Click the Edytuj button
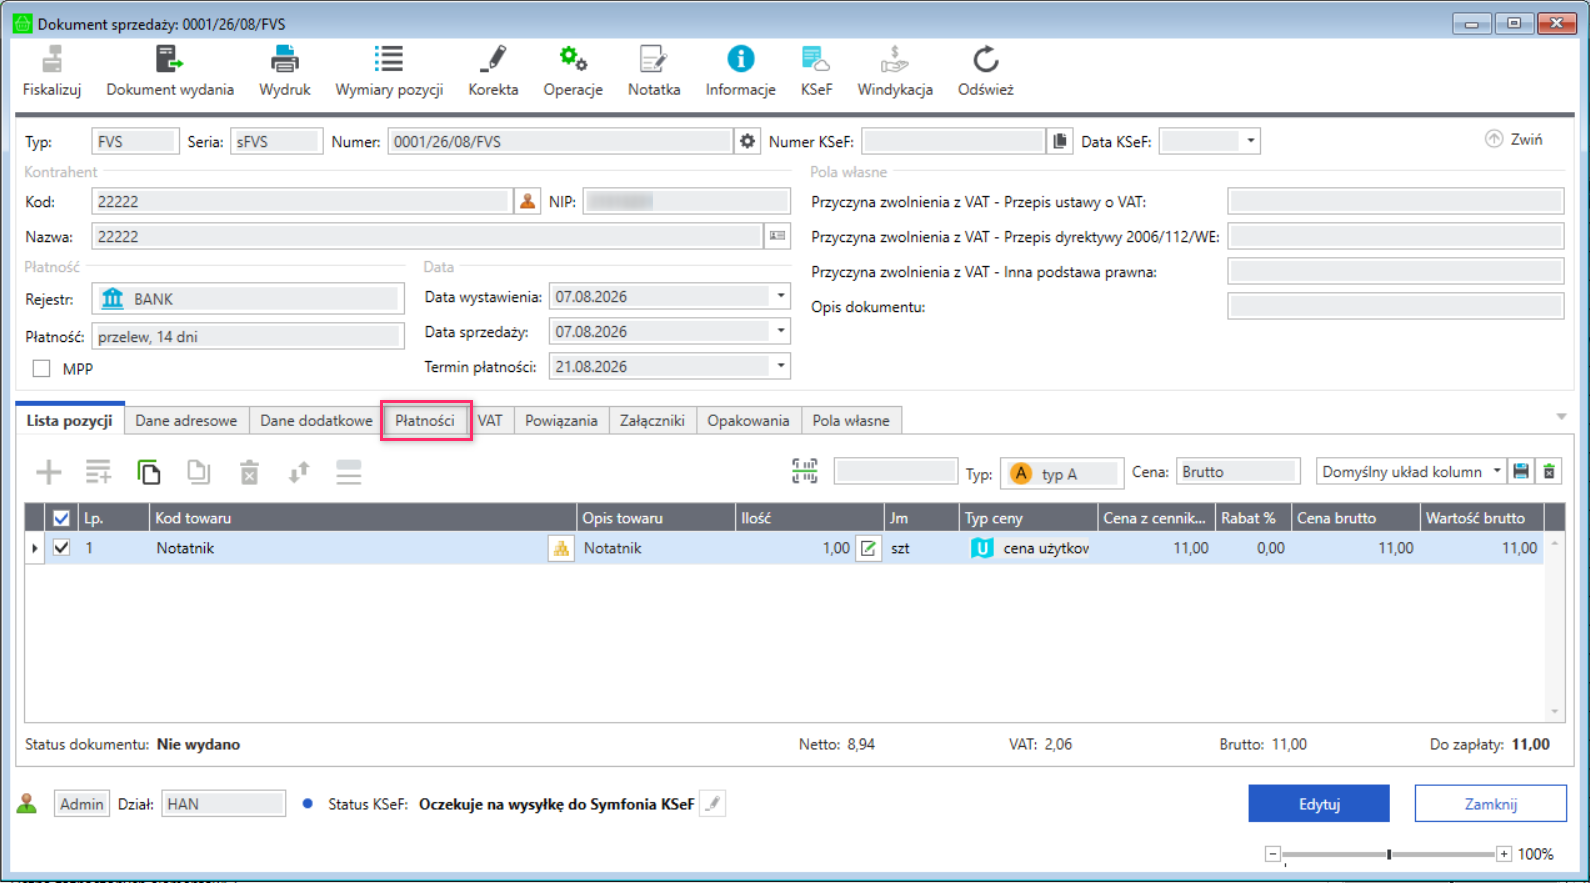Screen dimensions: 1590x883 pyautogui.click(x=1319, y=804)
